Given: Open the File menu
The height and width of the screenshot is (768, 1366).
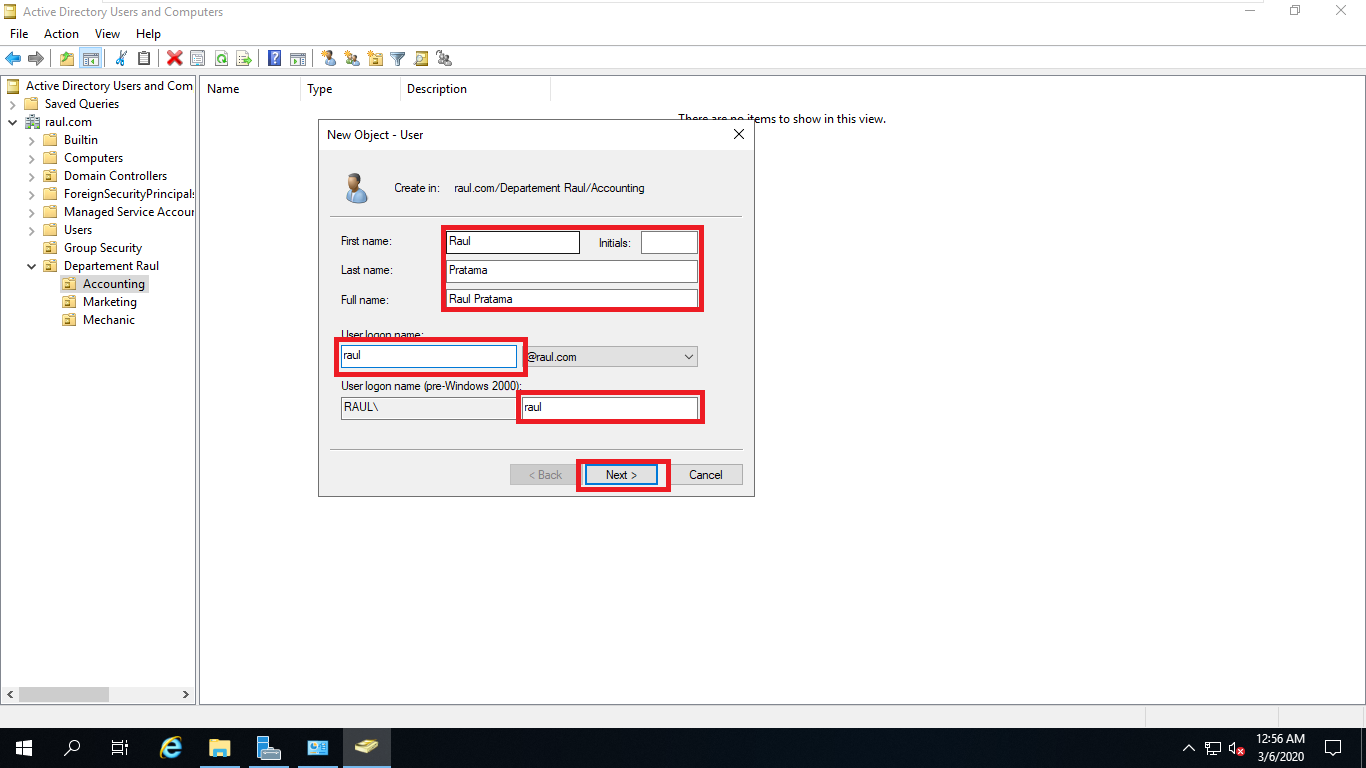Looking at the screenshot, I should tap(19, 34).
